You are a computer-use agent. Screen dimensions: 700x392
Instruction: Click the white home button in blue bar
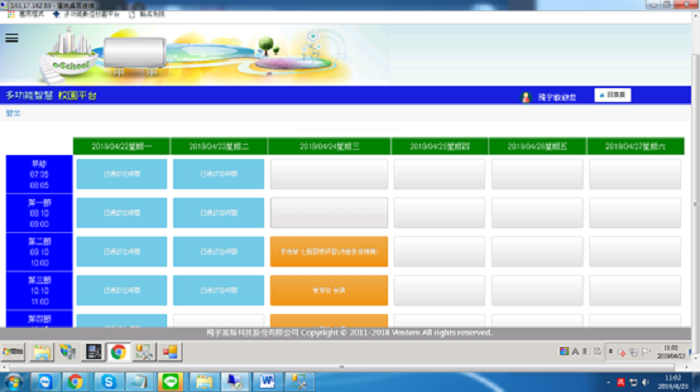(612, 95)
